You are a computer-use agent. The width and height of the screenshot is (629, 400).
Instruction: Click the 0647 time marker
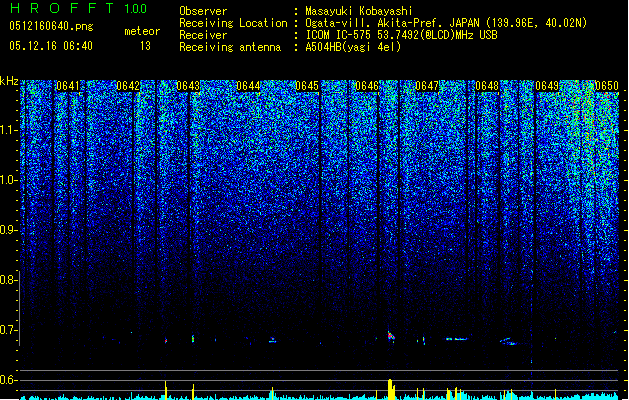[427, 86]
